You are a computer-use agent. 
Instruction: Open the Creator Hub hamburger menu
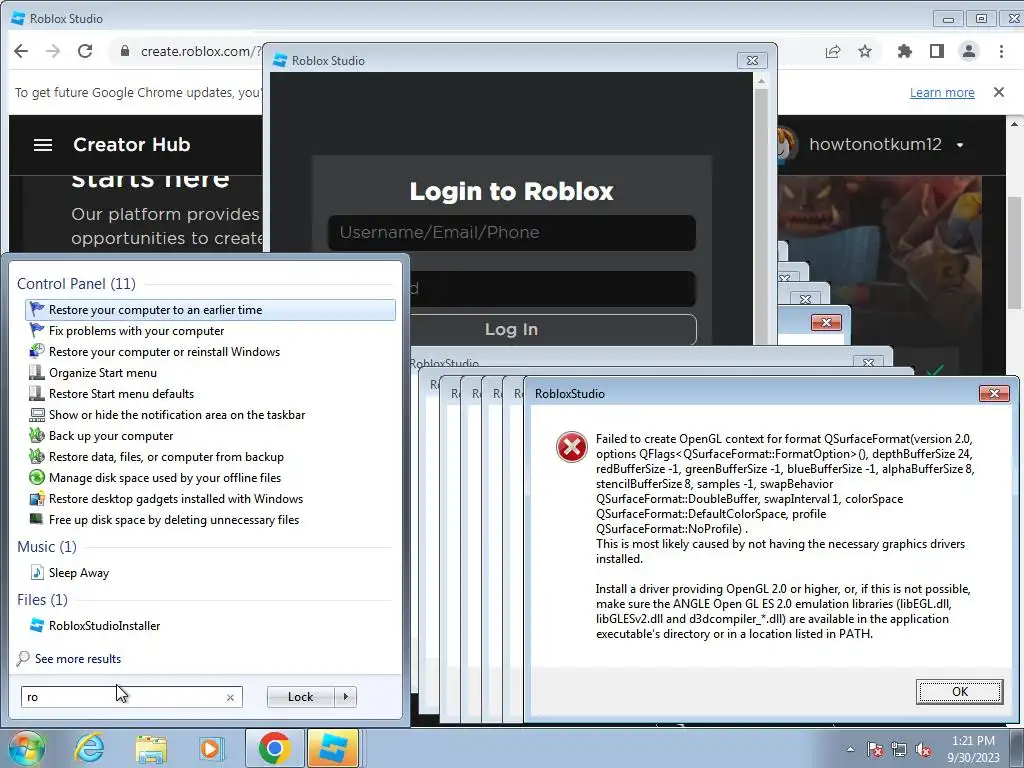coord(43,145)
